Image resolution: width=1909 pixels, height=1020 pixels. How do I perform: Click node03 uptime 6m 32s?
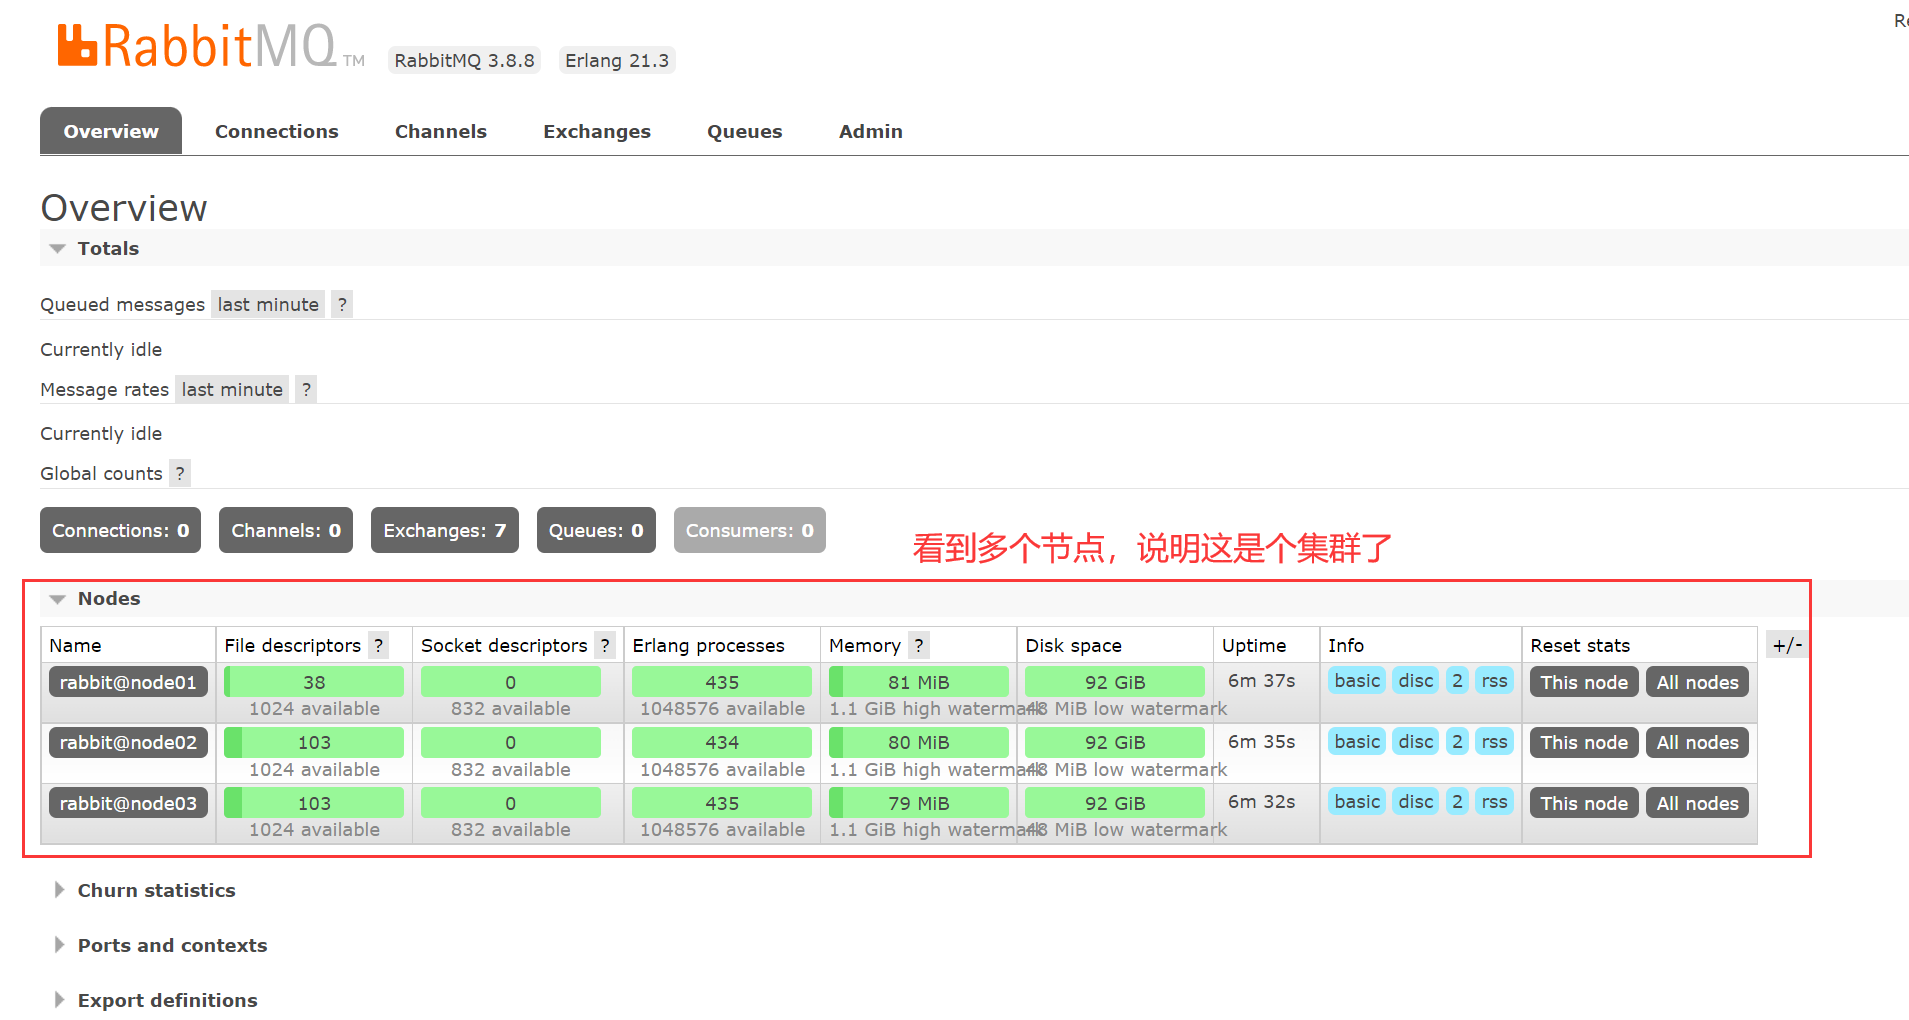pyautogui.click(x=1261, y=801)
